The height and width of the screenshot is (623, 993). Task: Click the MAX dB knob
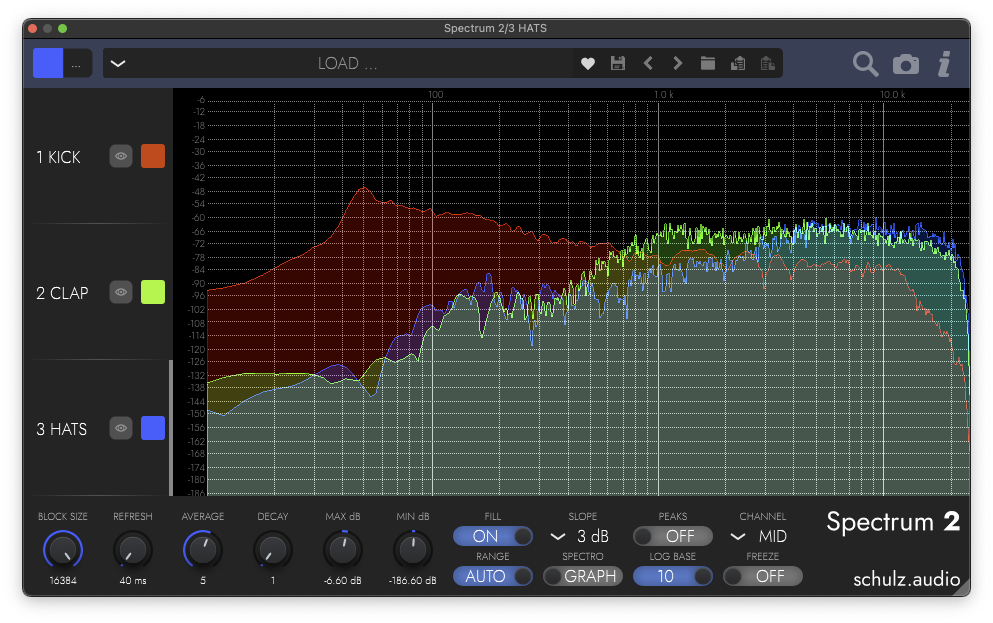(343, 550)
